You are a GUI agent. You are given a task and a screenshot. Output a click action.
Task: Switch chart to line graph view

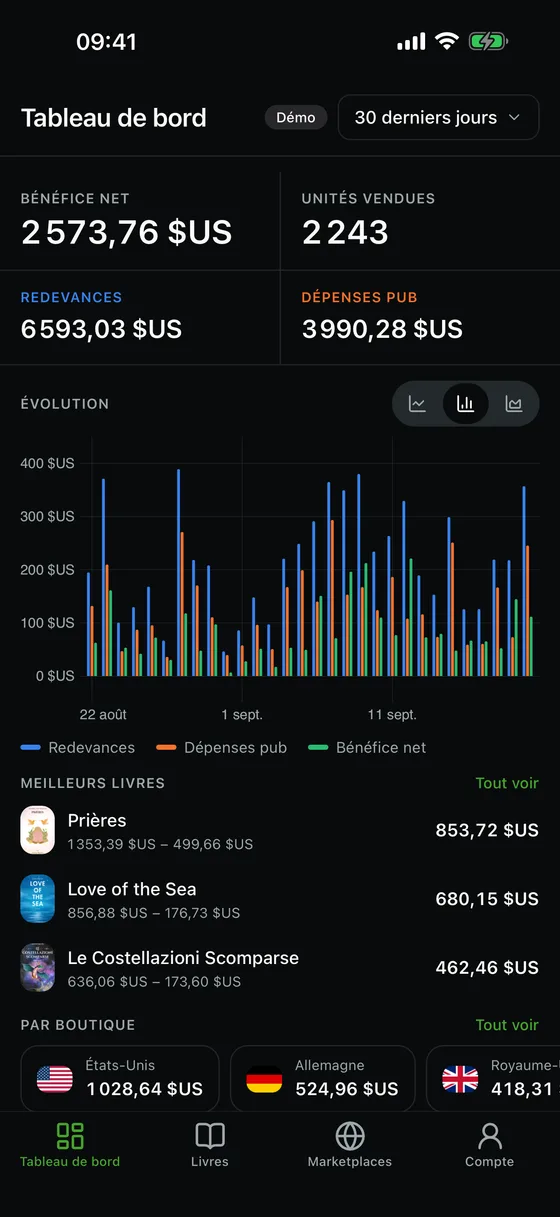tap(418, 404)
